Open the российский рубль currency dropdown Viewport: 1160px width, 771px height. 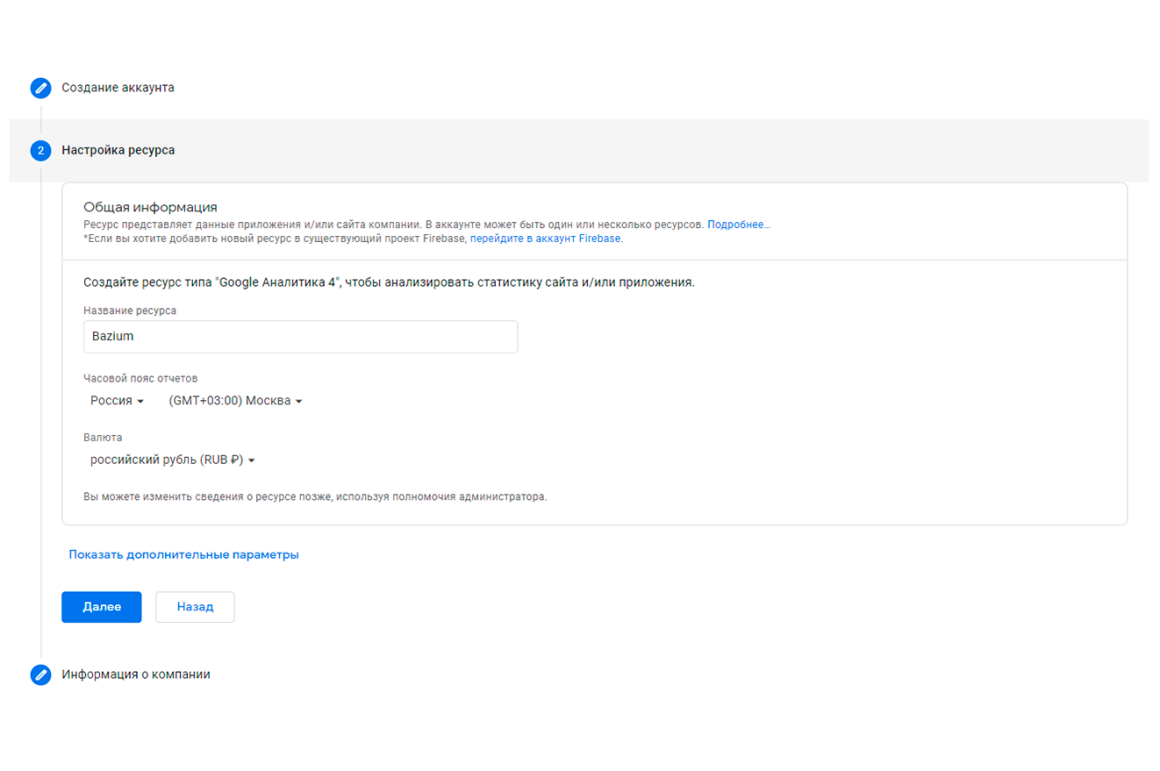172,459
